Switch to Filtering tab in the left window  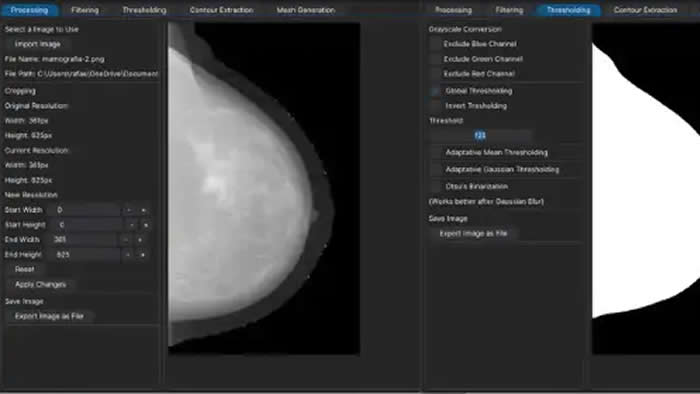coord(85,10)
